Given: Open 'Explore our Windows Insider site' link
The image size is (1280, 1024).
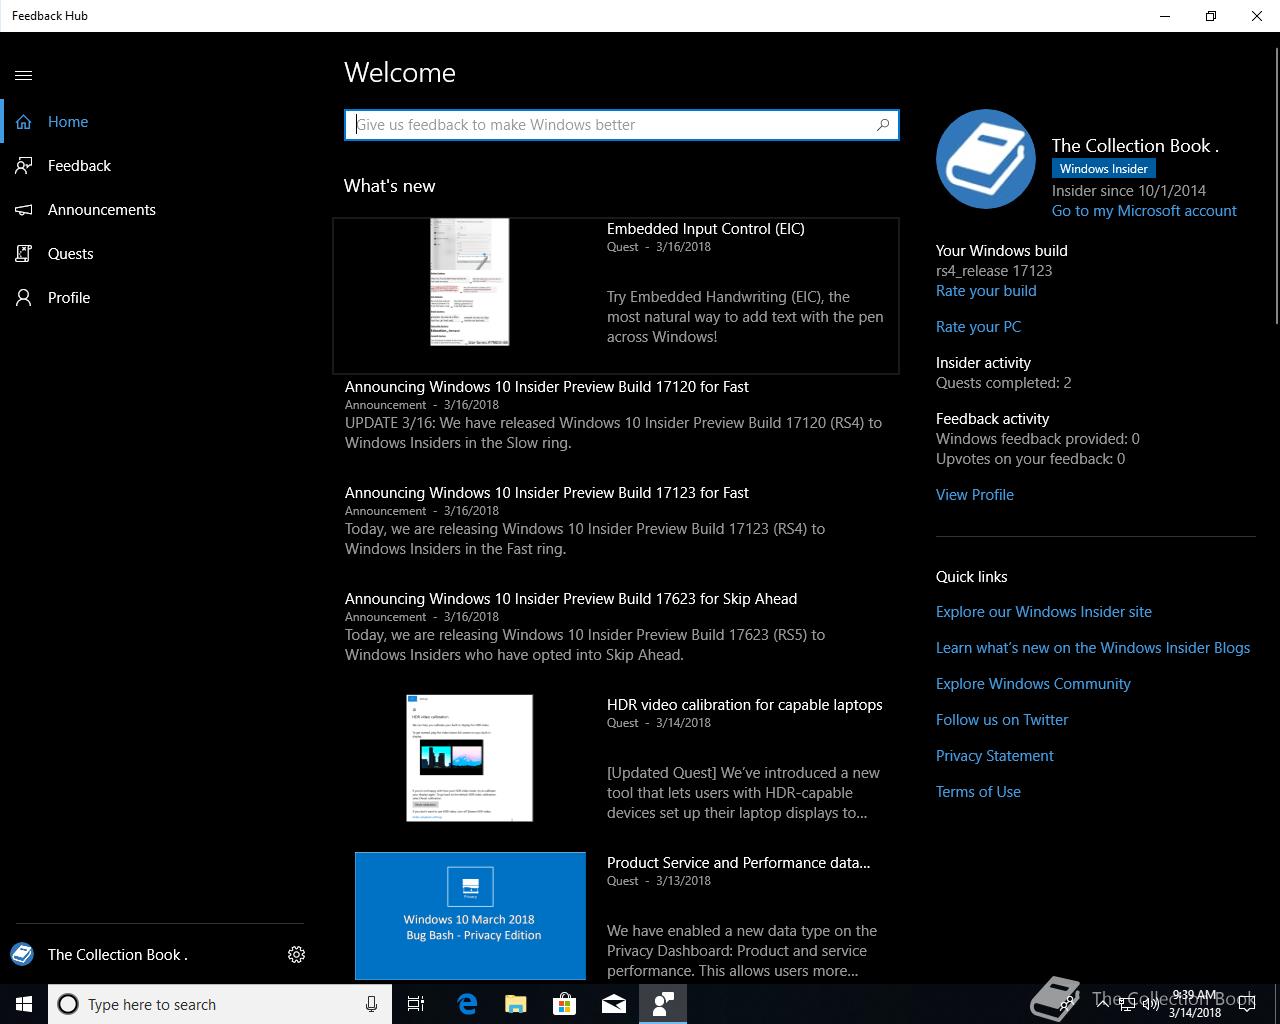Looking at the screenshot, I should coord(1044,612).
